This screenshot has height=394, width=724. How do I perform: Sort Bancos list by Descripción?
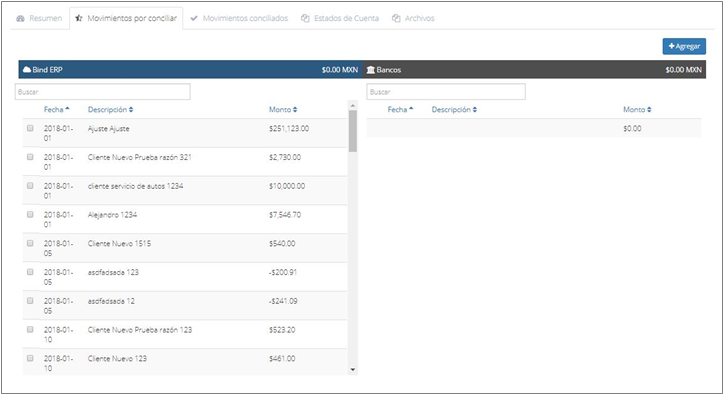coord(454,109)
